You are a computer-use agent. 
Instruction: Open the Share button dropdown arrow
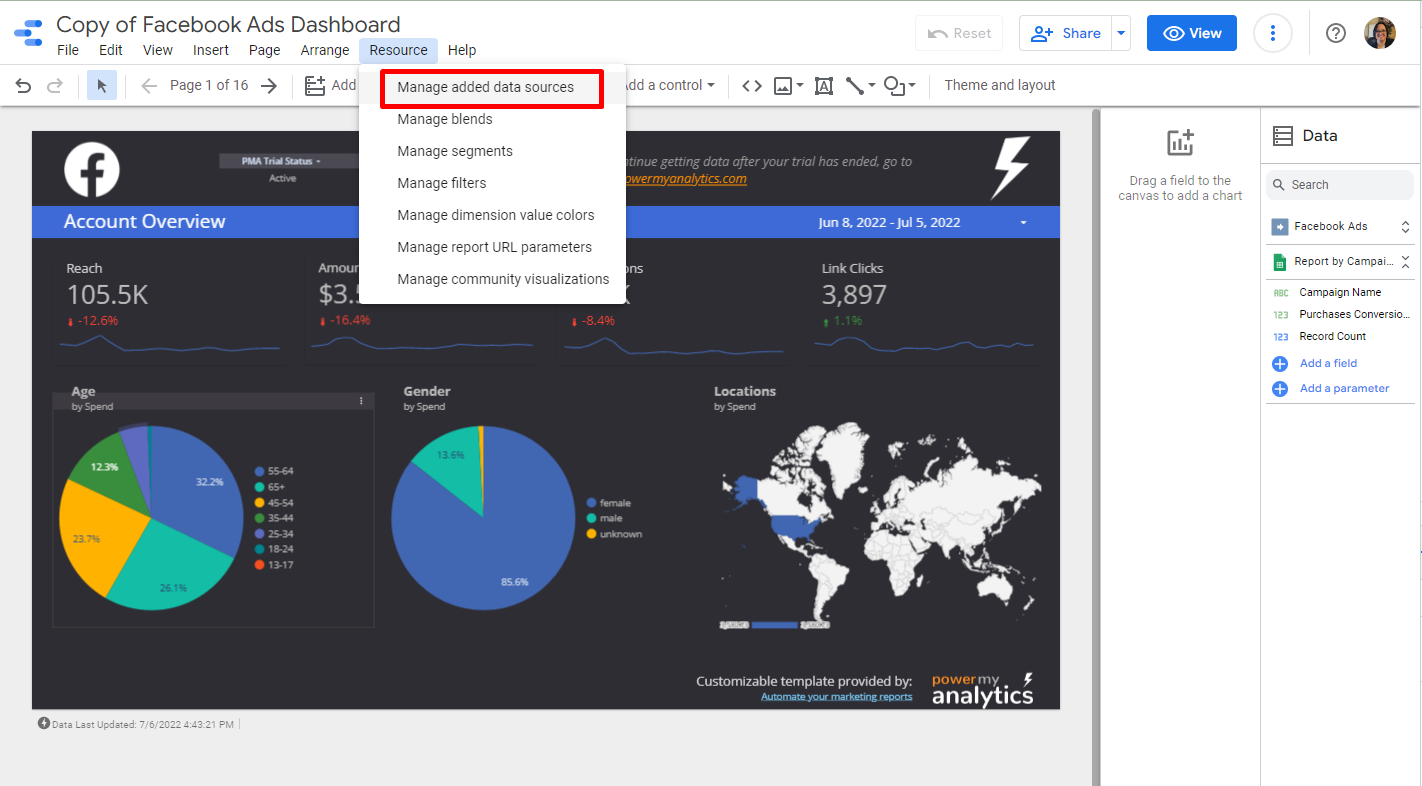(1122, 33)
